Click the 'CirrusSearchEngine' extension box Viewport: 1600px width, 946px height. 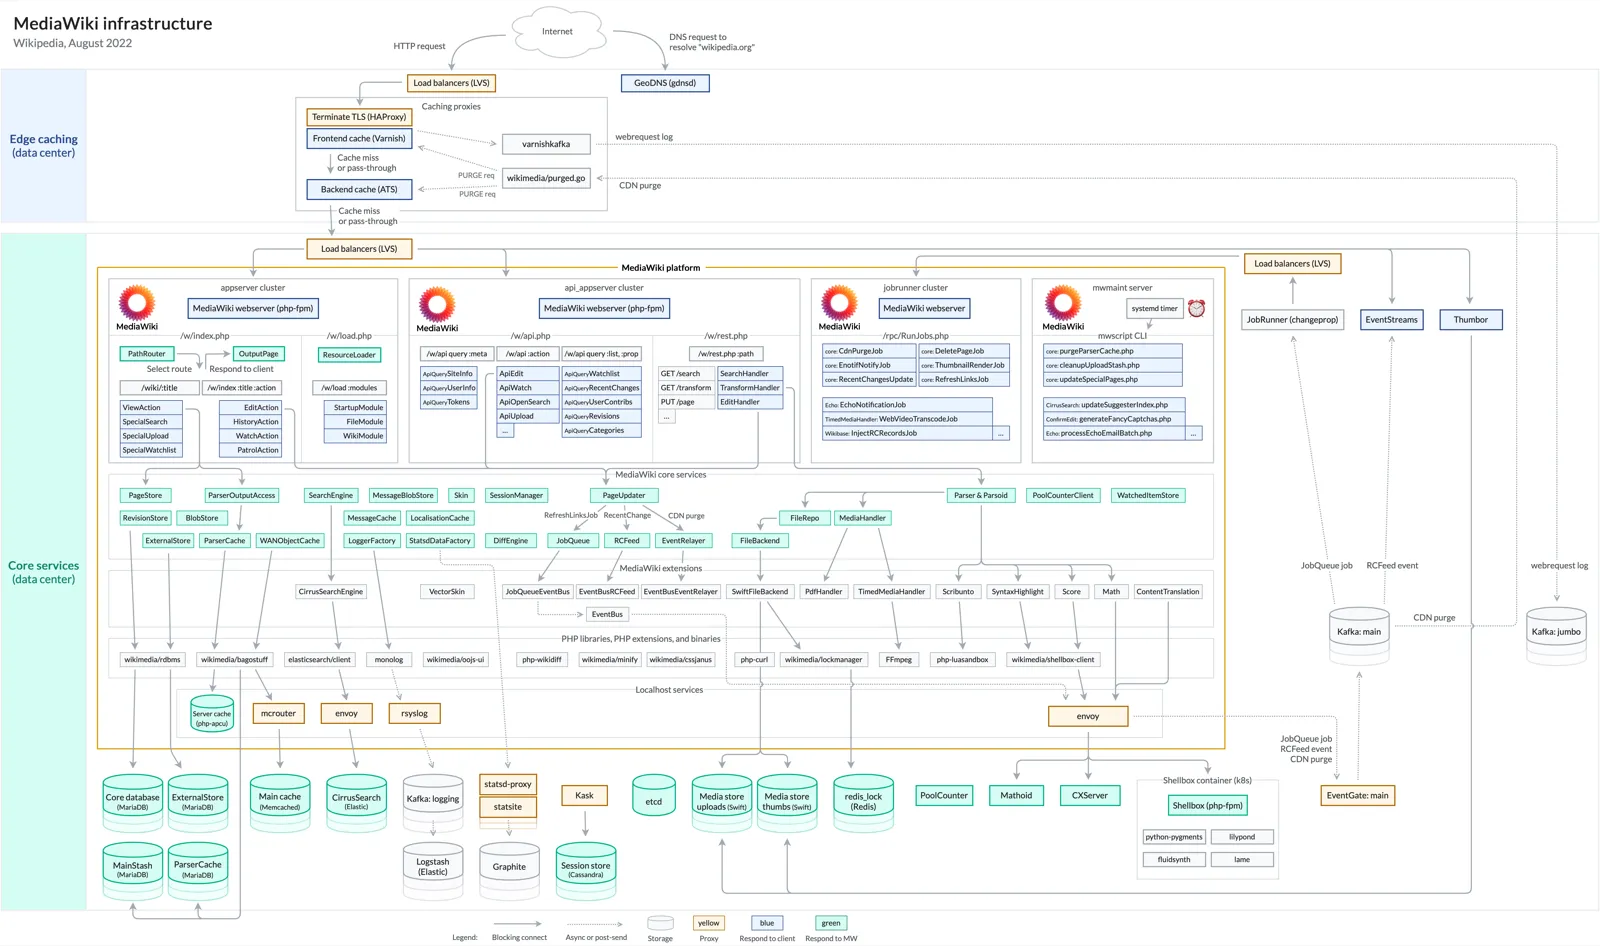pos(331,592)
